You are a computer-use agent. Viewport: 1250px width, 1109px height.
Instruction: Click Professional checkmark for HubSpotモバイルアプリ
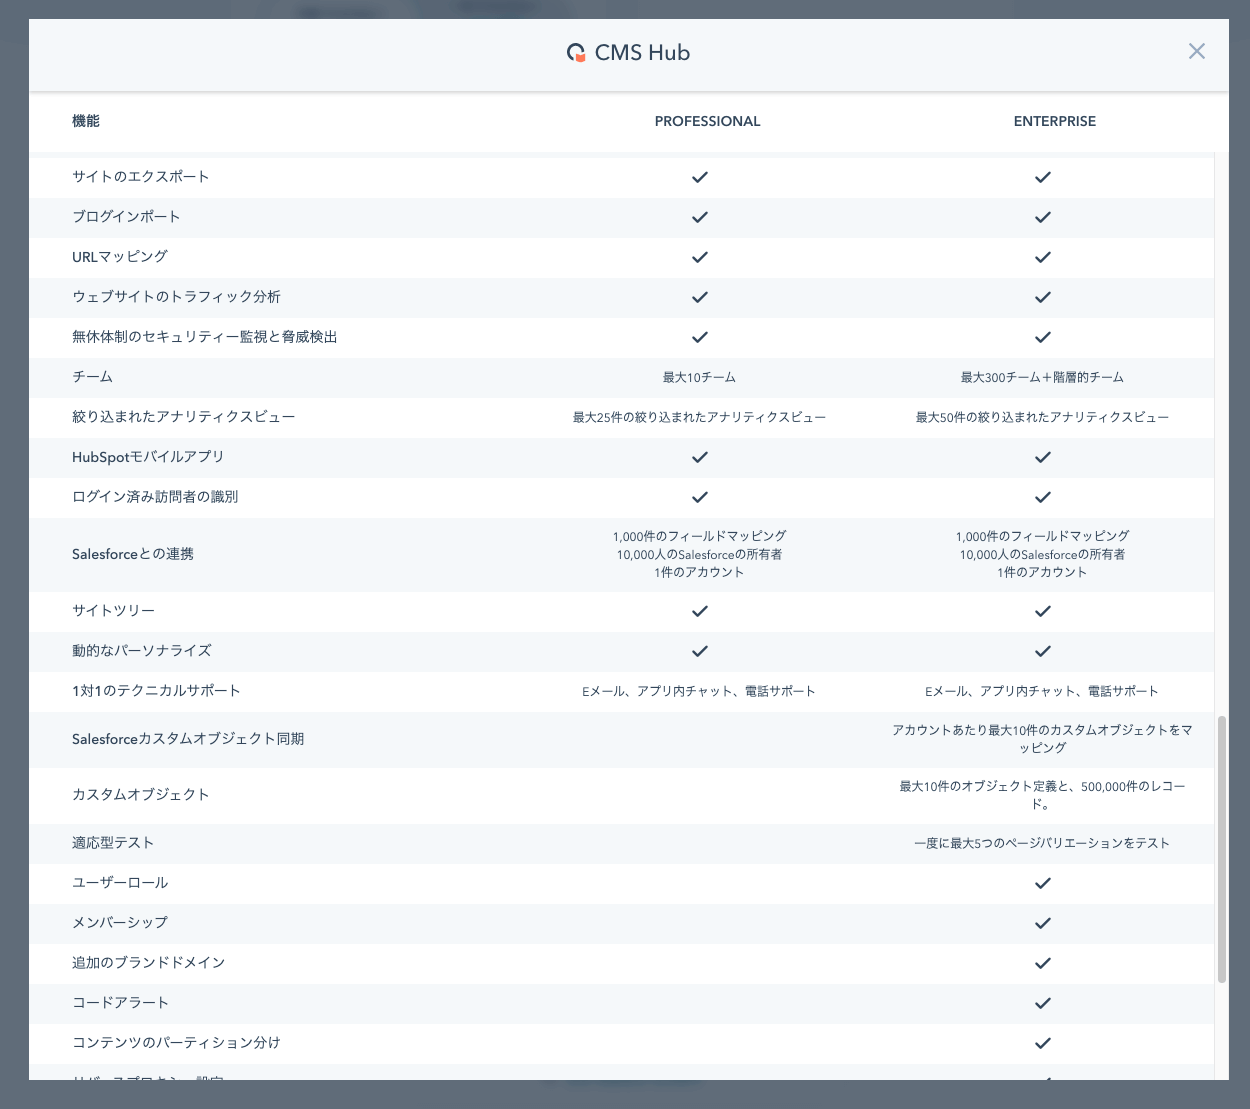(700, 457)
